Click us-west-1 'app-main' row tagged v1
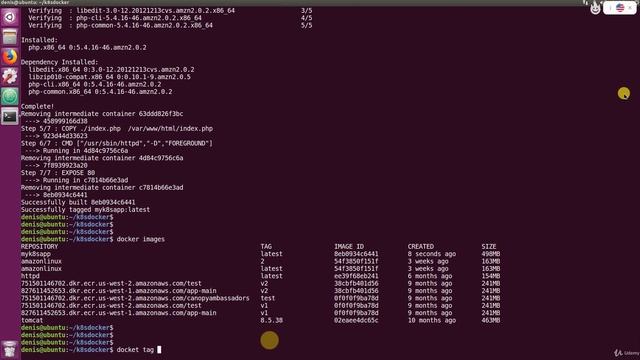The width and height of the screenshot is (640, 360). click(119, 313)
